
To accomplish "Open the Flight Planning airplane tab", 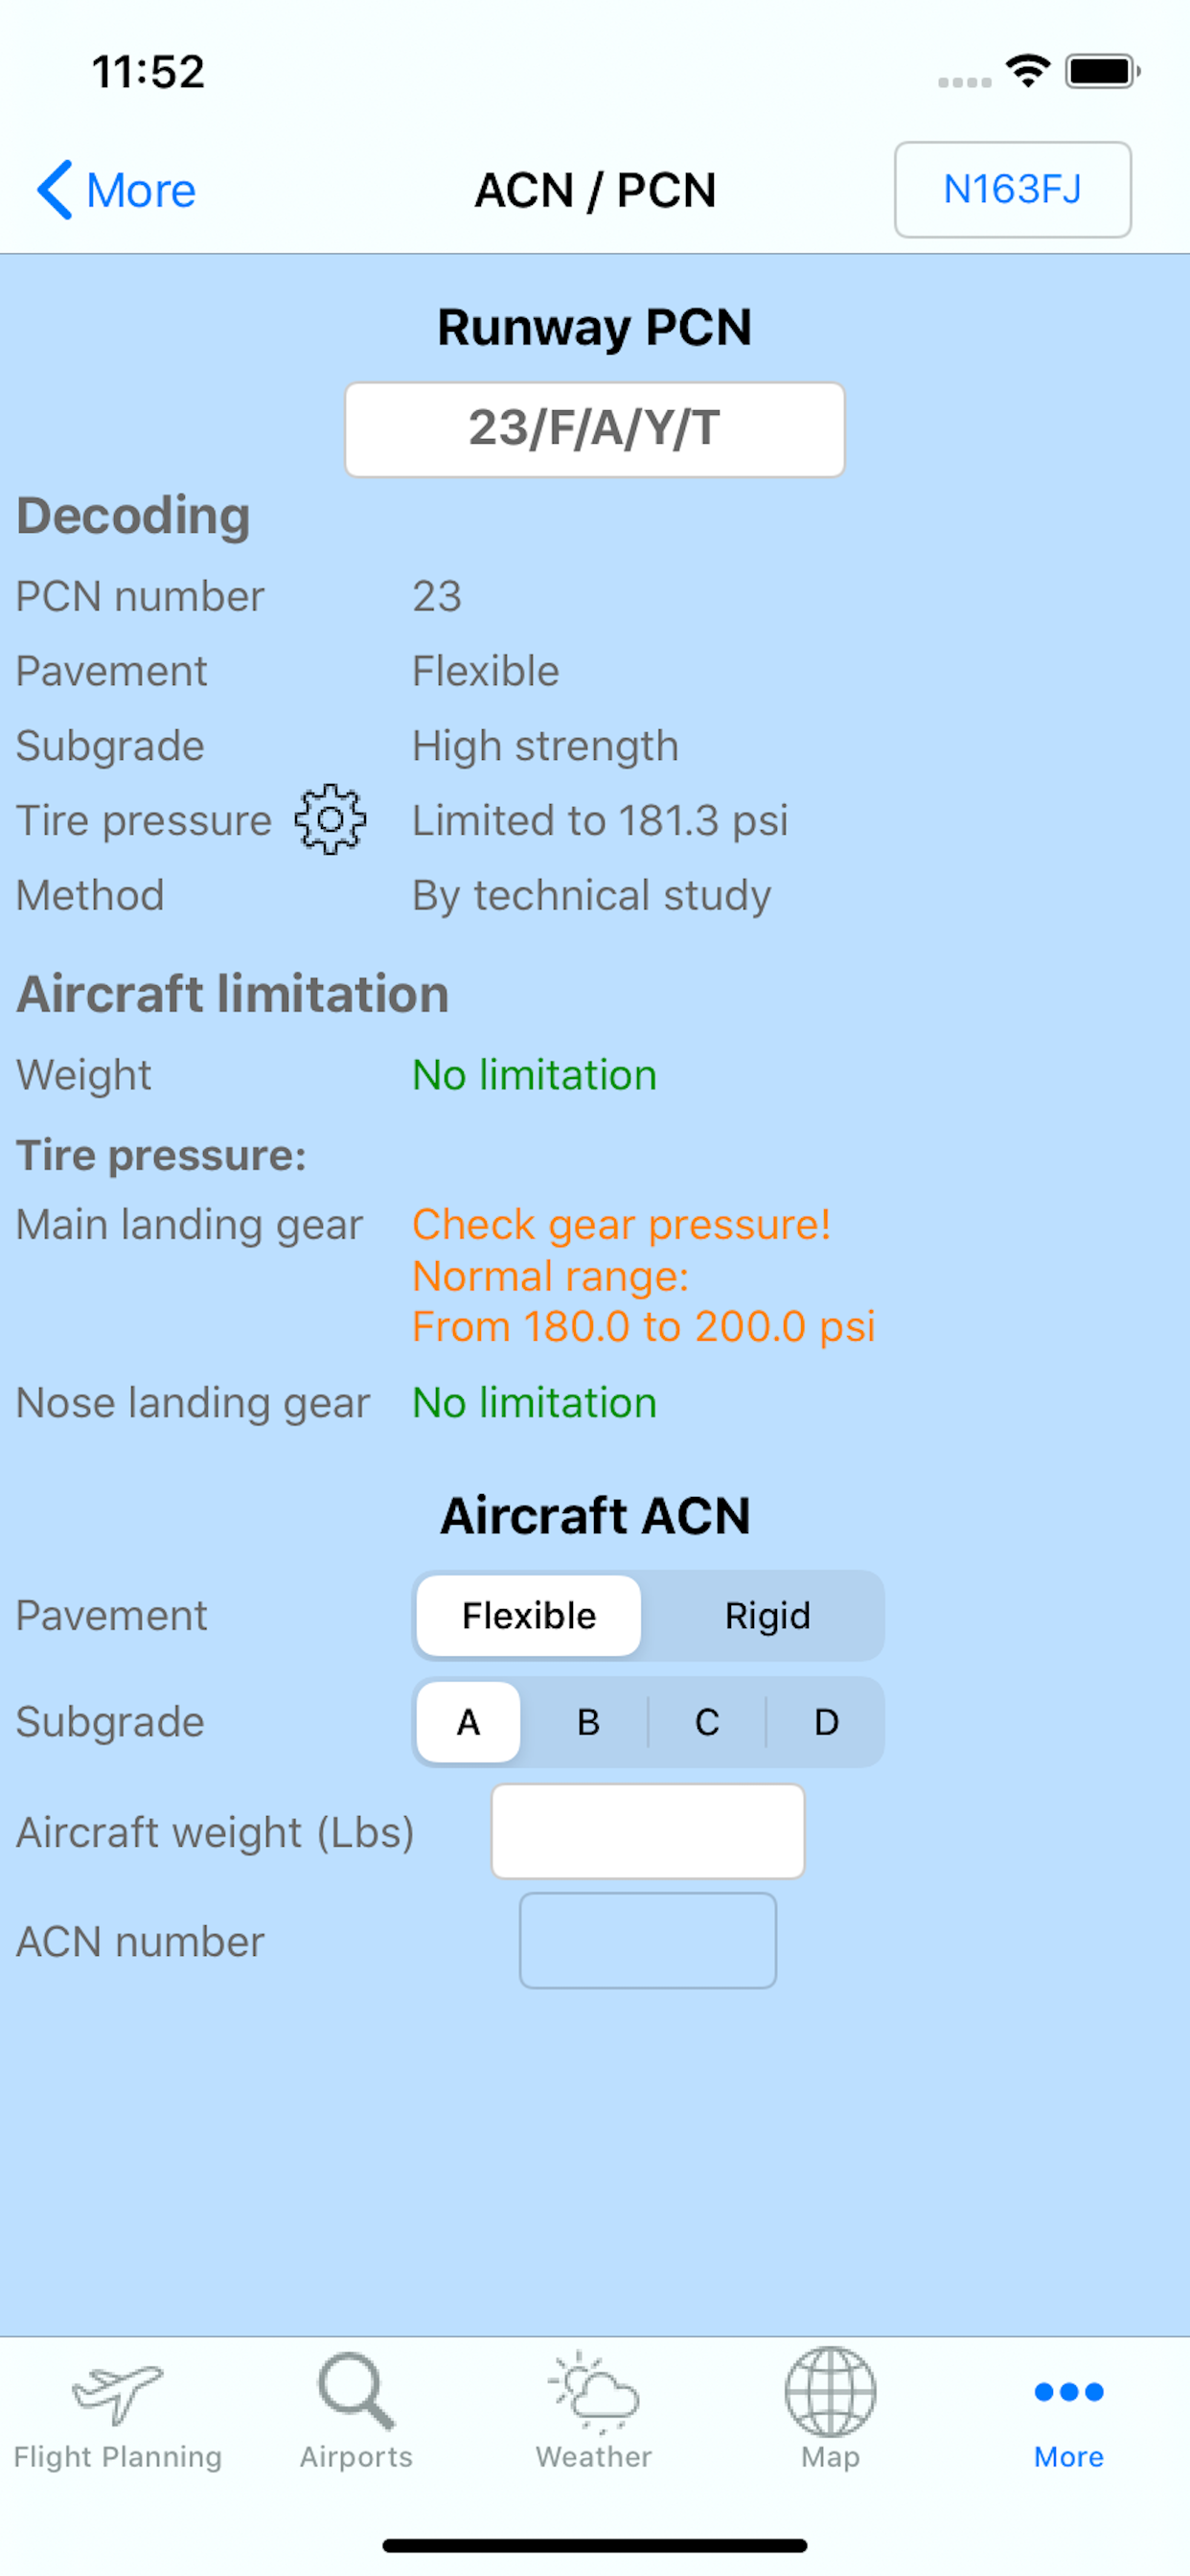I will 118,2408.
